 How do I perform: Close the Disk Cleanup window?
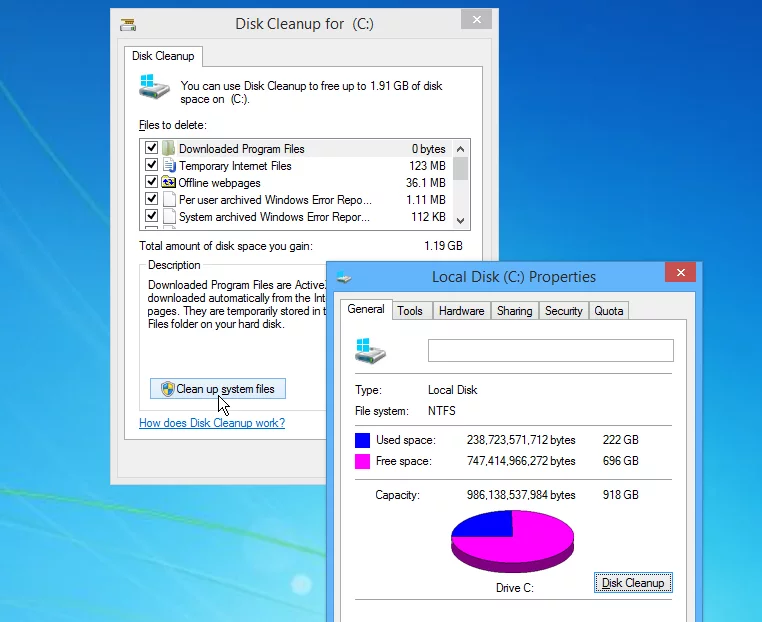(x=477, y=19)
